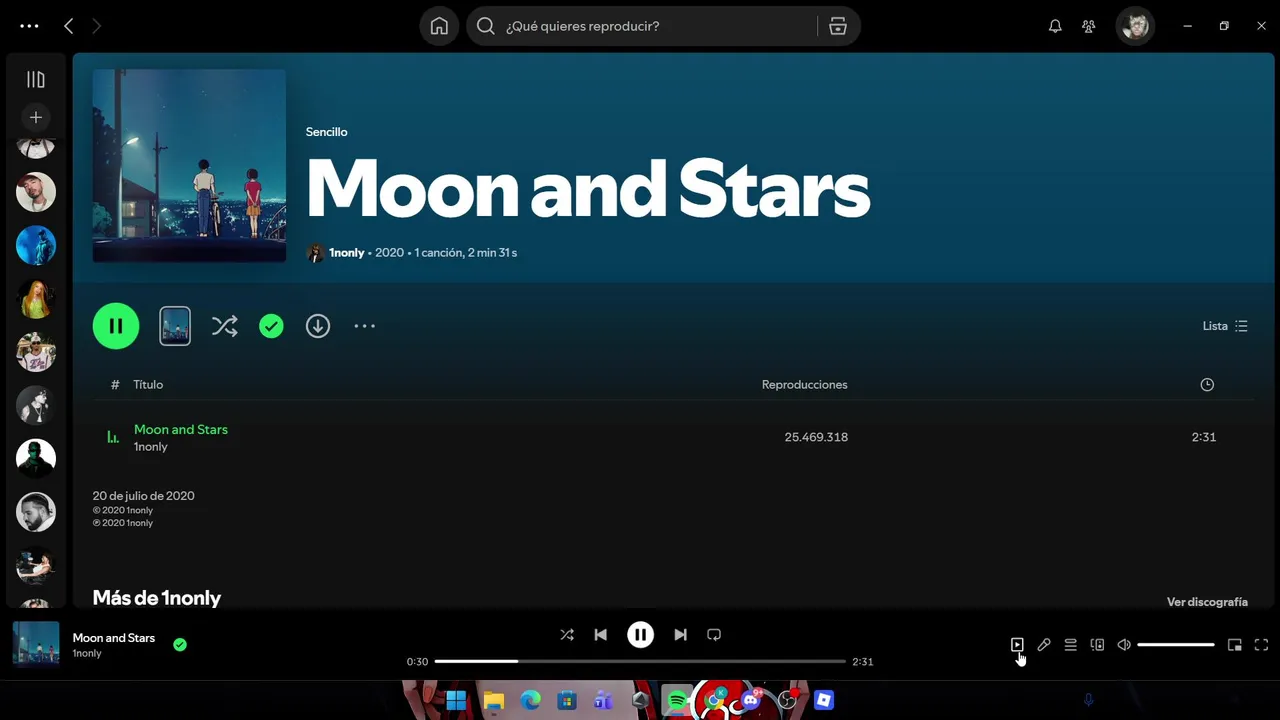1280x720 pixels.
Task: Show lyrics with the microphone icon
Action: (1044, 645)
